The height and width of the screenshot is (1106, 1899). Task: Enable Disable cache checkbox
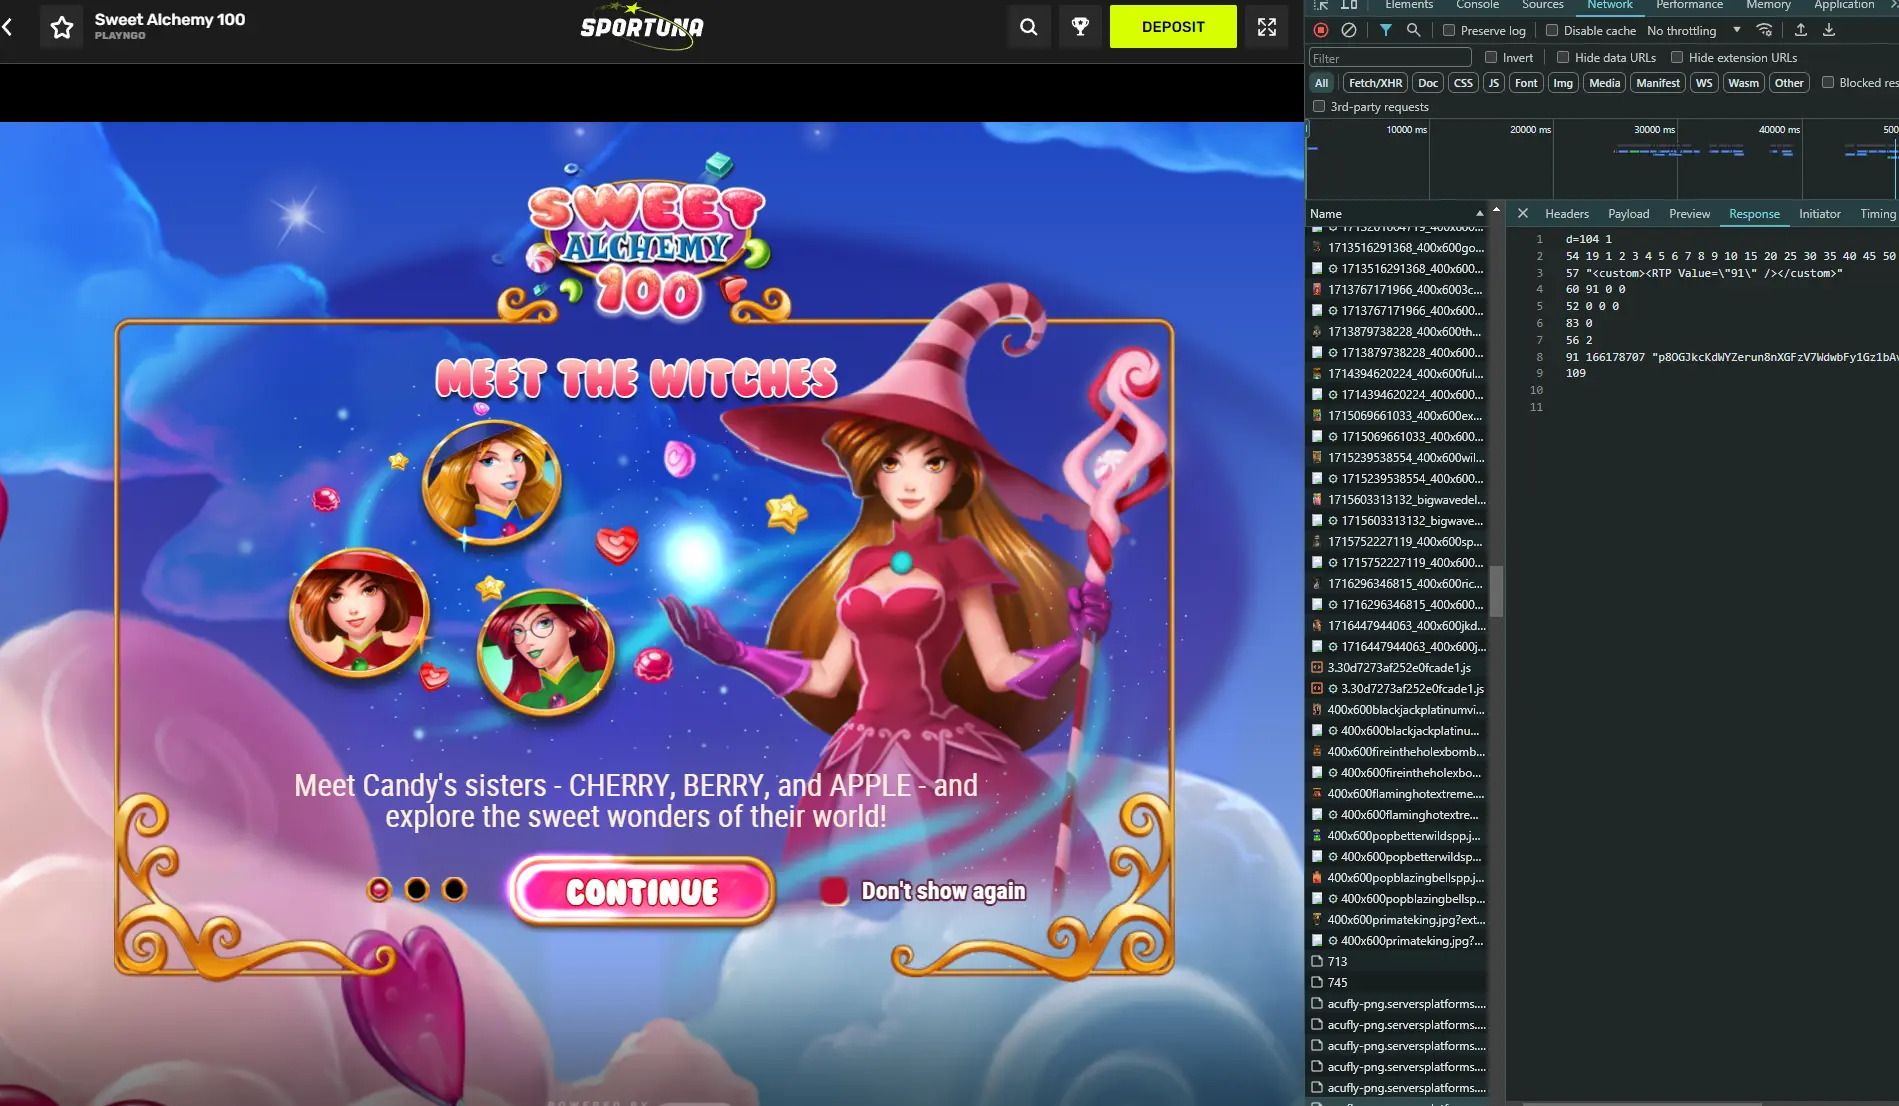tap(1552, 30)
